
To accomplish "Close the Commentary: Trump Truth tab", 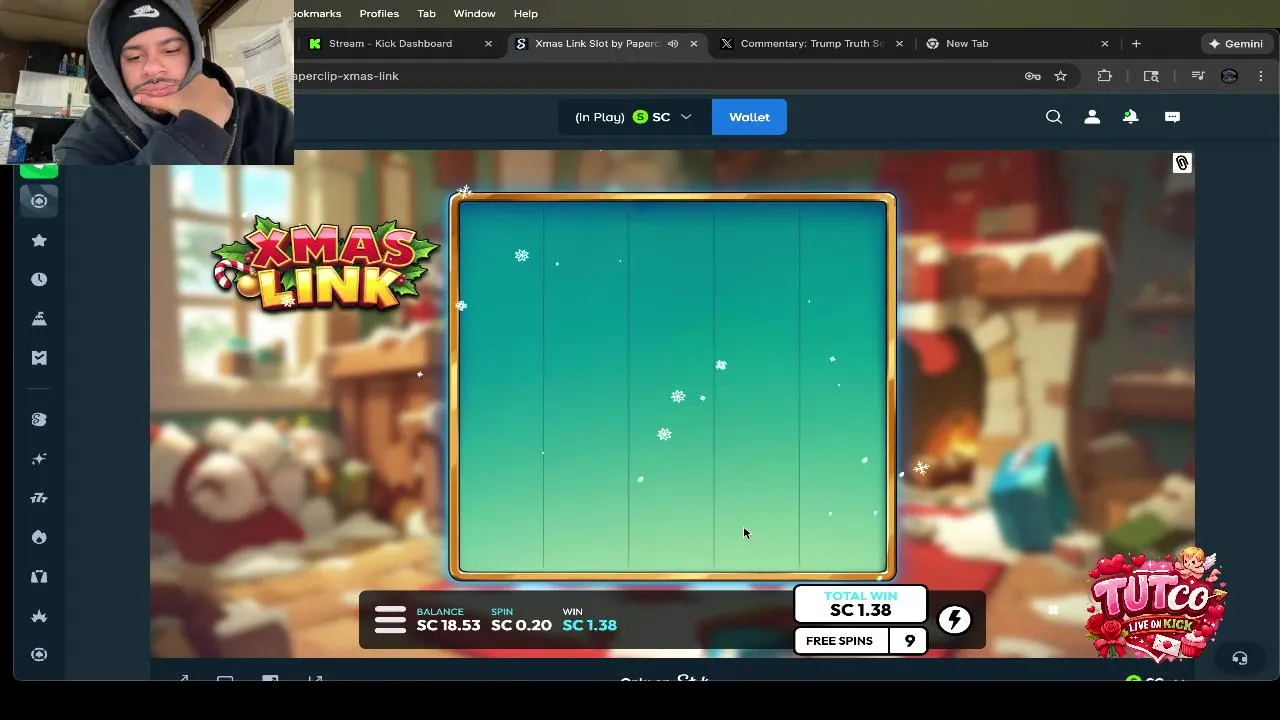I will pos(899,44).
